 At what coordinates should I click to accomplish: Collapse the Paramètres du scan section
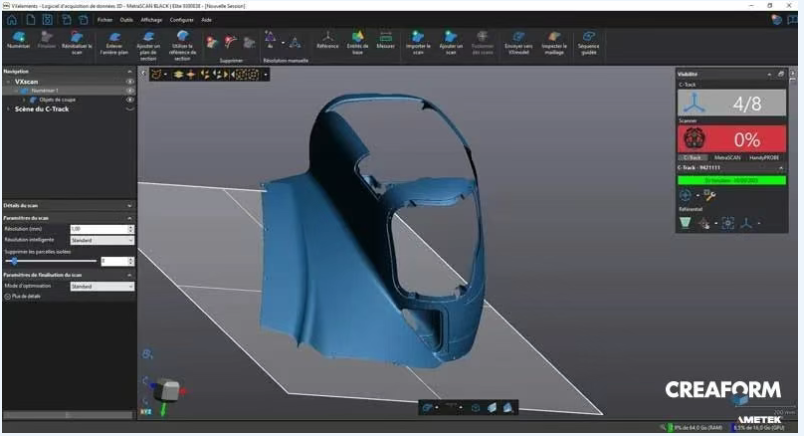pos(129,218)
